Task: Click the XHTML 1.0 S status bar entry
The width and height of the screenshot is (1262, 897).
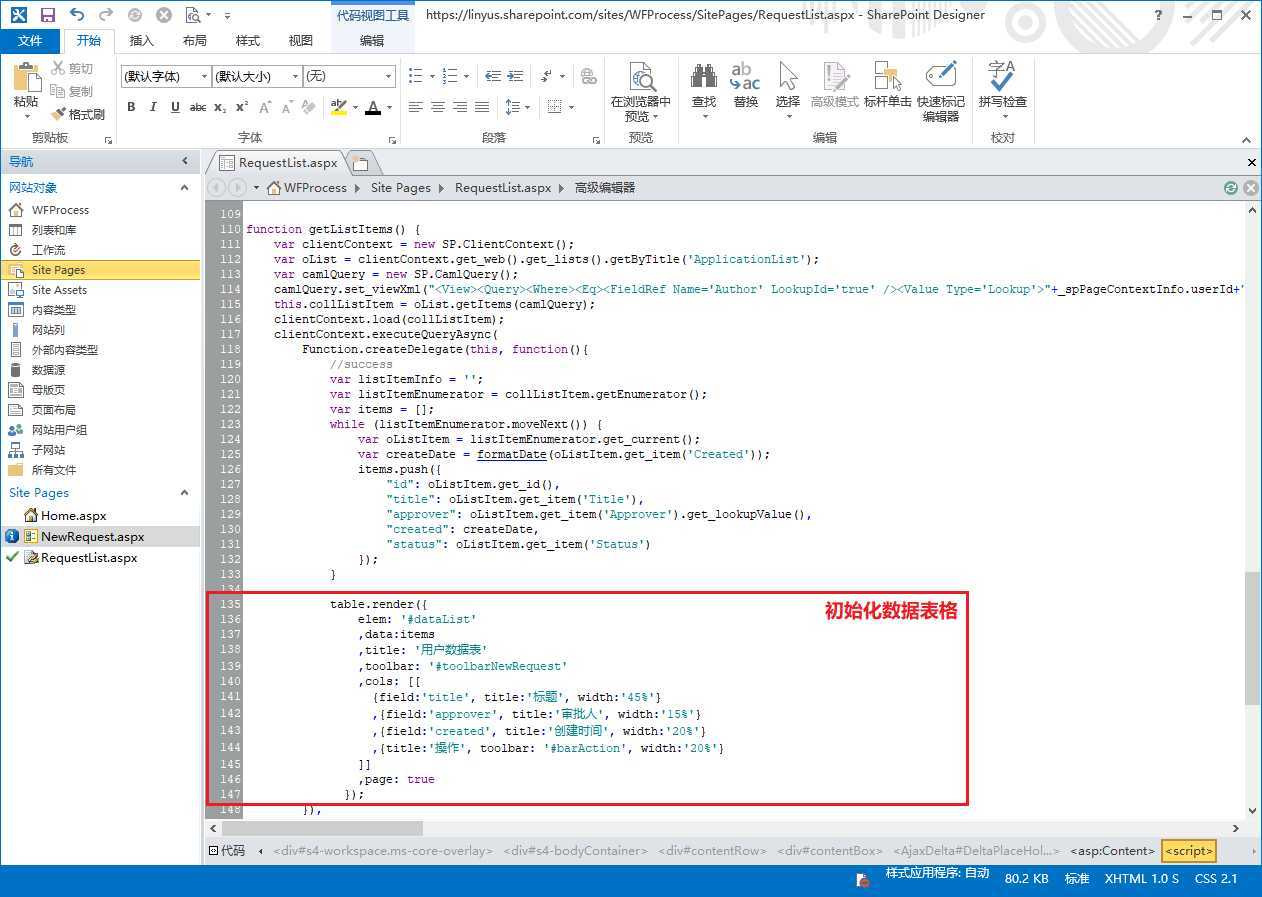Action: coord(1141,879)
